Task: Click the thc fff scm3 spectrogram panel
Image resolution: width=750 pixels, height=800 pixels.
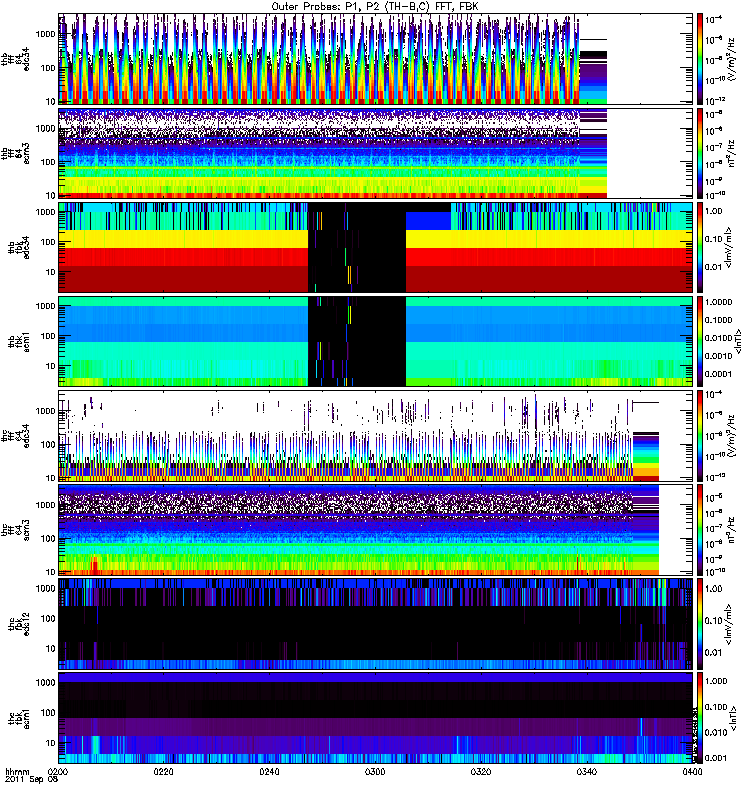Action: (x=376, y=530)
